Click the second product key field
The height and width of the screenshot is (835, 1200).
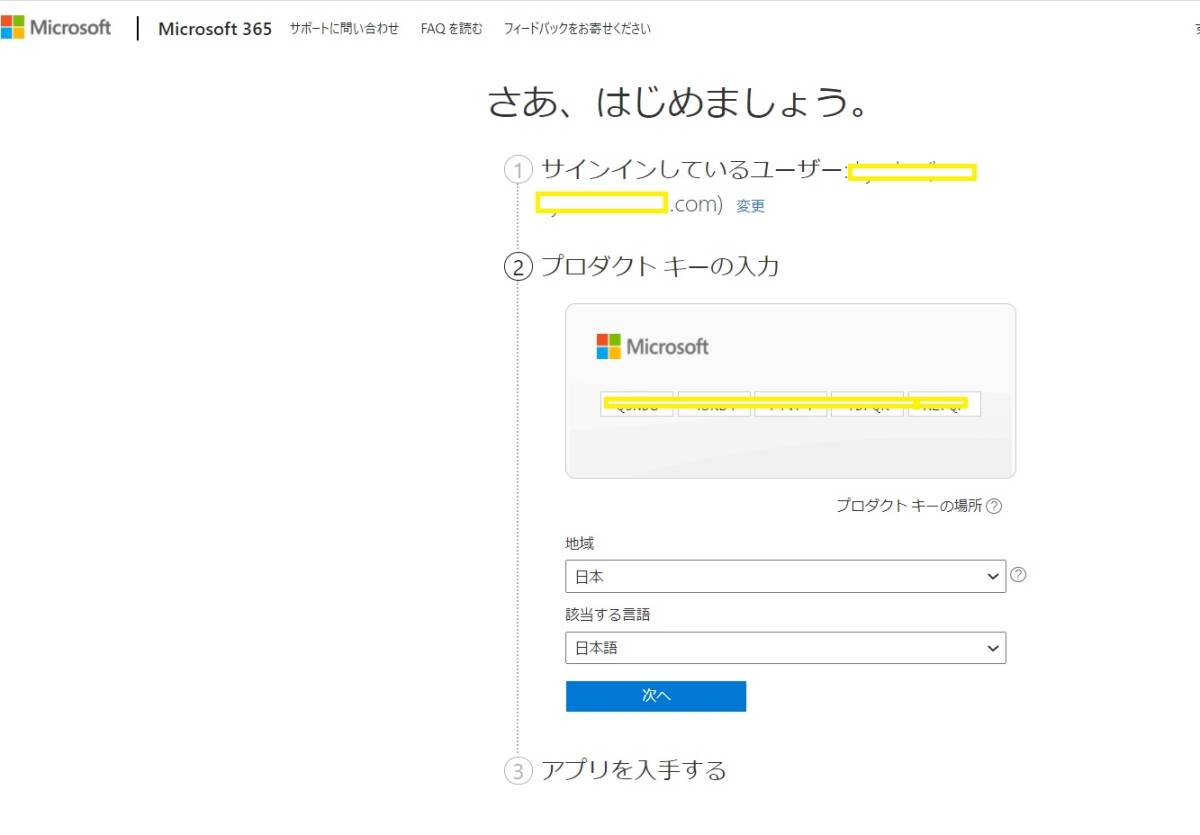pyautogui.click(x=714, y=403)
